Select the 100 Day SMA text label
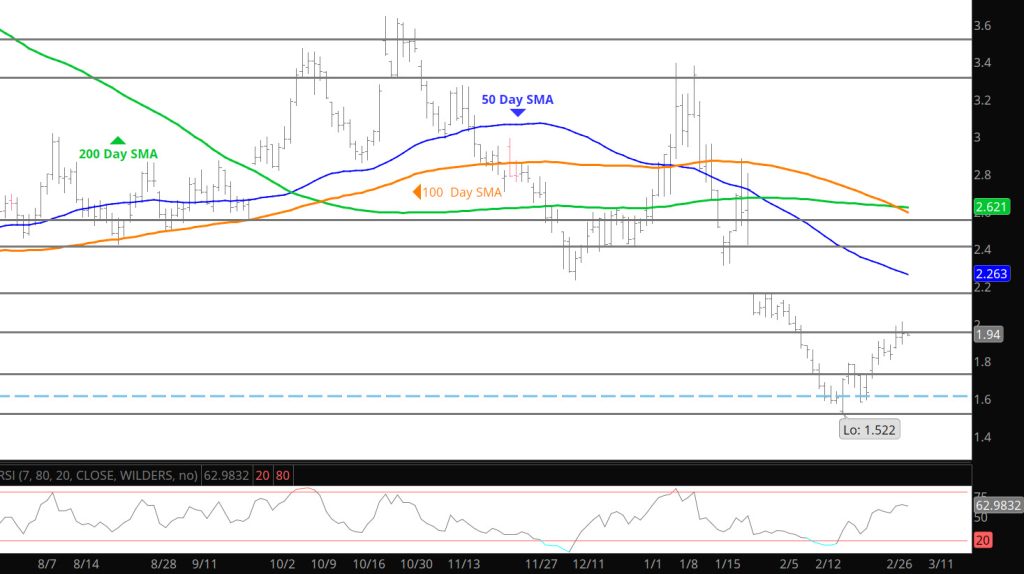1024x574 pixels. tap(462, 192)
